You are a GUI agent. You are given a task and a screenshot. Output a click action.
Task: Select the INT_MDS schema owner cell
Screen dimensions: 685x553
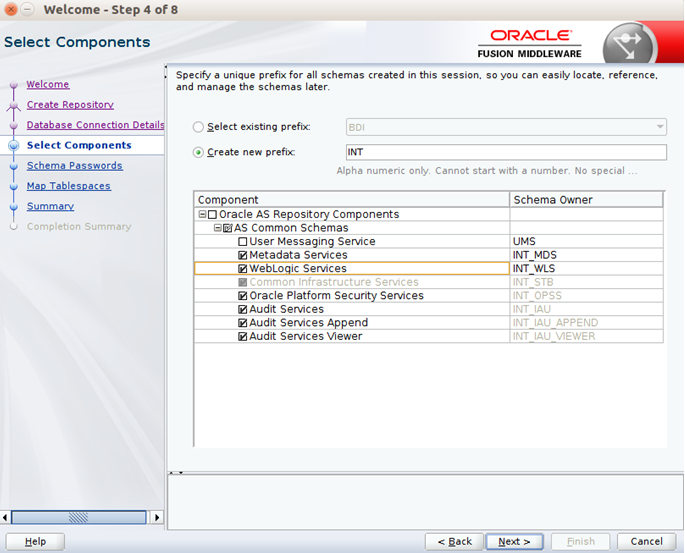point(586,255)
